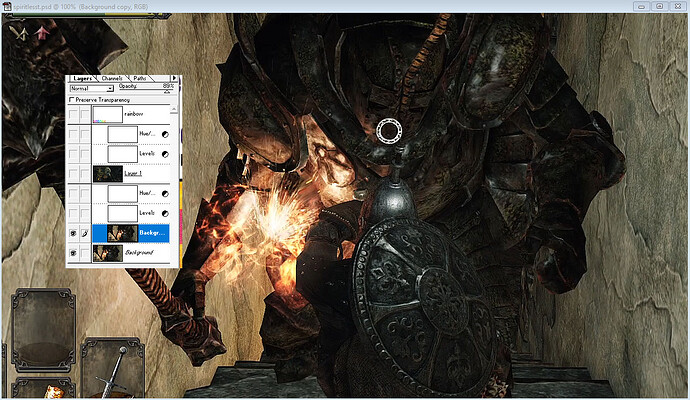Click adjustment icon on Hue/Sat below rainbow
This screenshot has height=400, width=690.
pos(165,134)
